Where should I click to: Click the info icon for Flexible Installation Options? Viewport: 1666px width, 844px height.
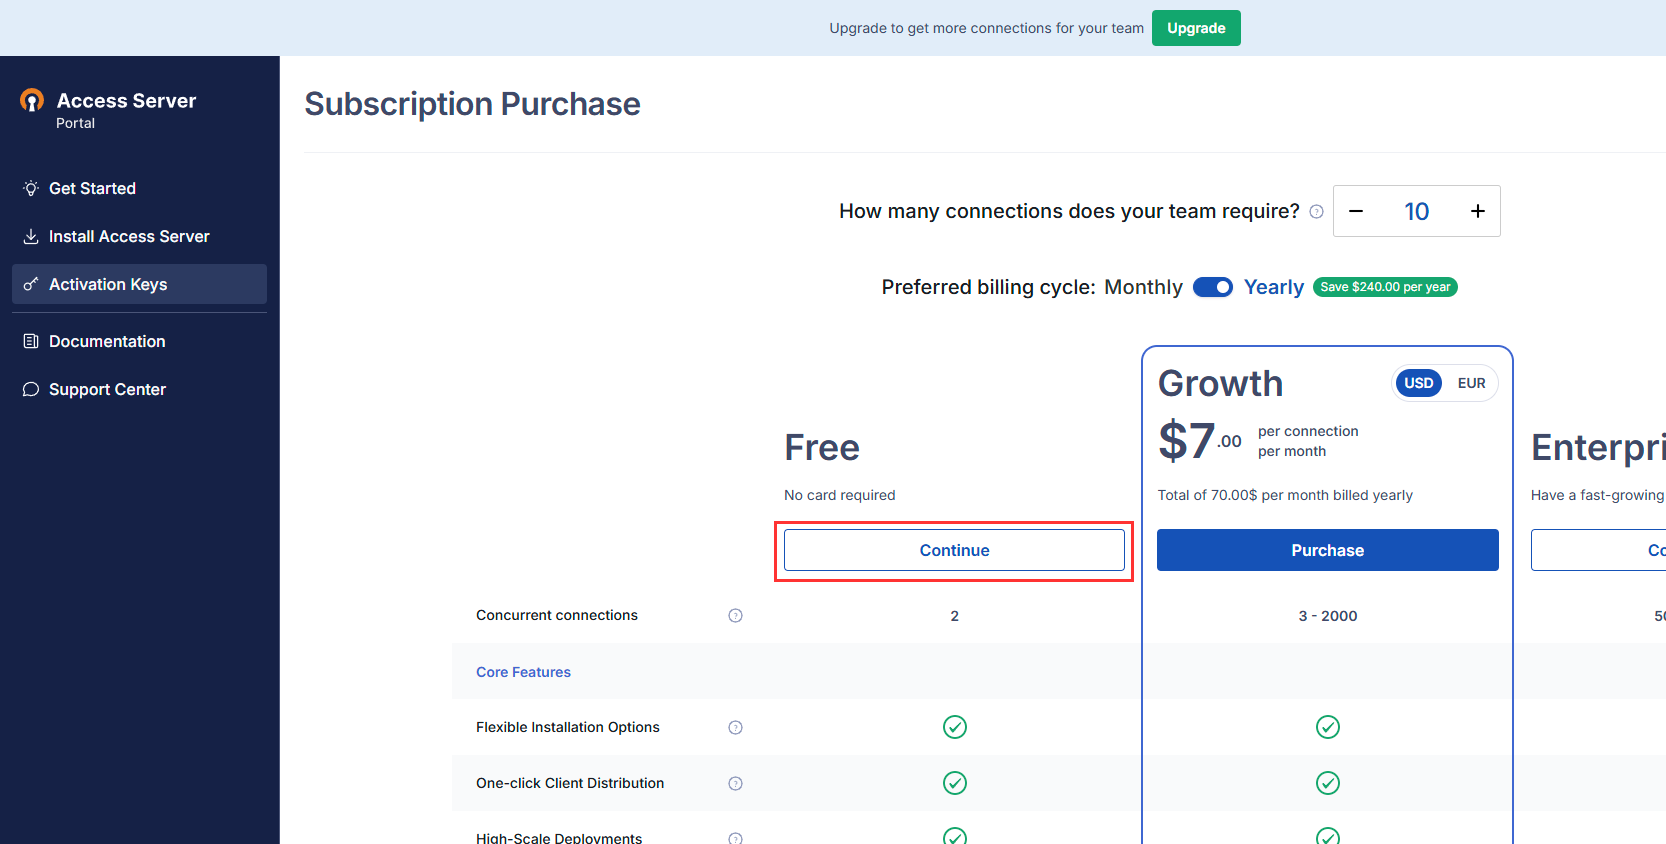pos(735,727)
